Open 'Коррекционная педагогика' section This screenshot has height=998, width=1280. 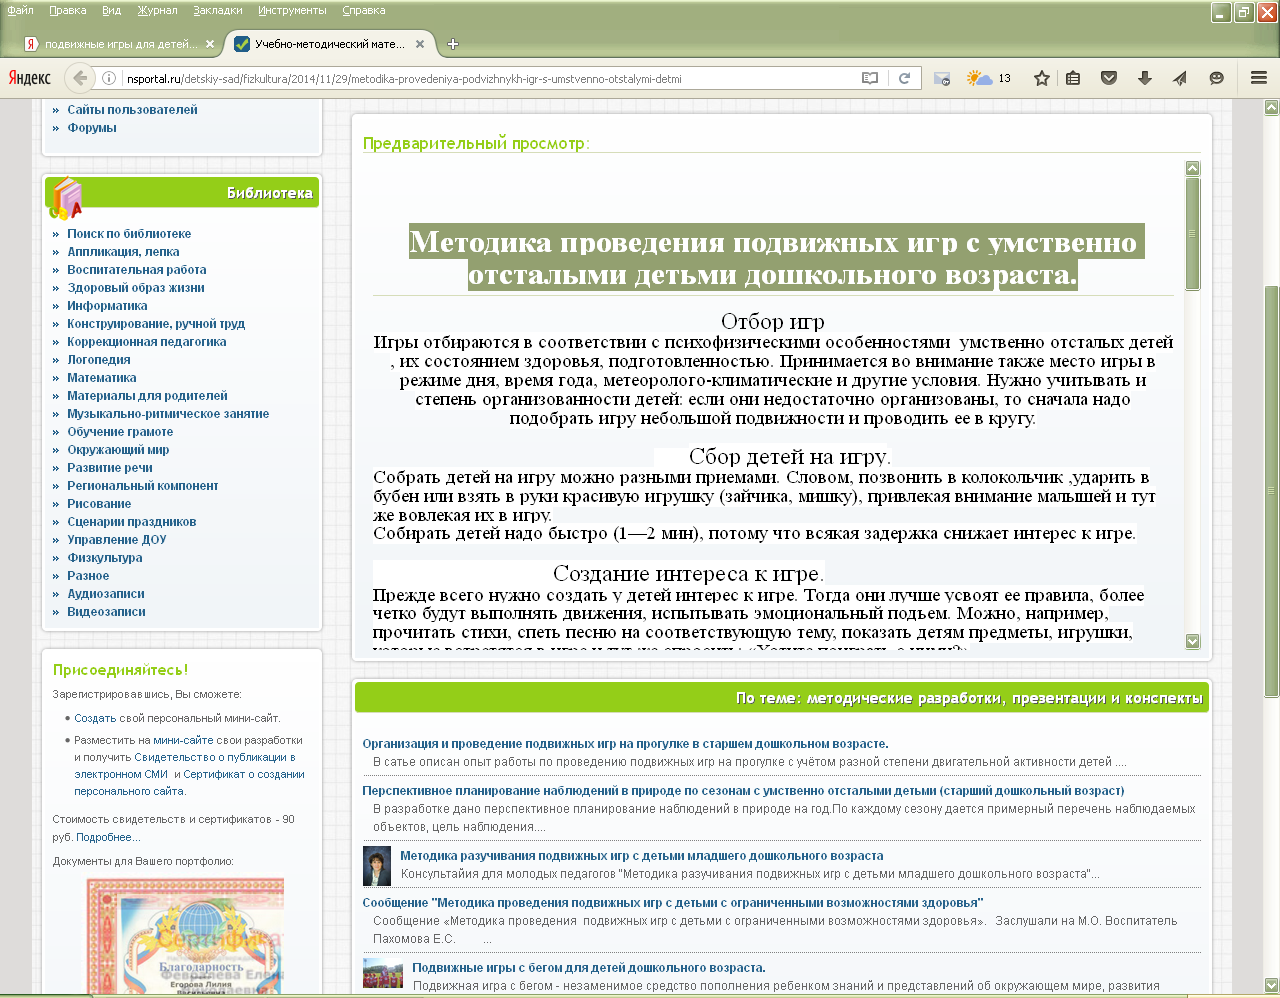(x=147, y=342)
